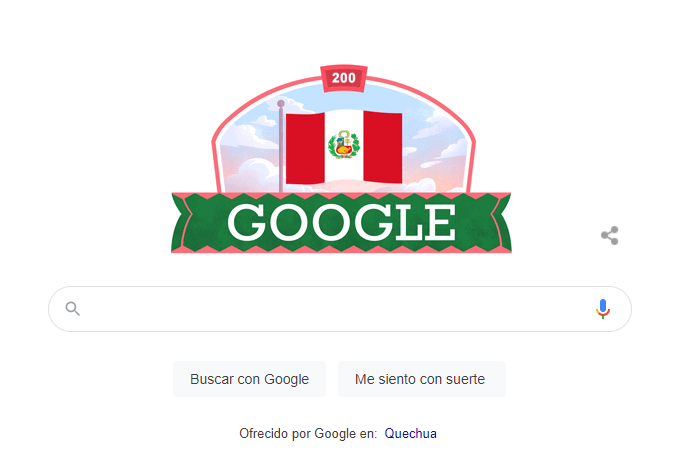
Task: Click the final E in the GOOGLE banner
Action: coord(440,223)
